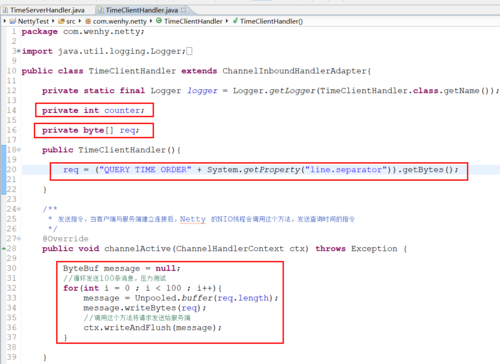Switch to TimeServerHandler.java tab
Image resolution: width=500 pixels, height=364 pixels.
tap(47, 10)
